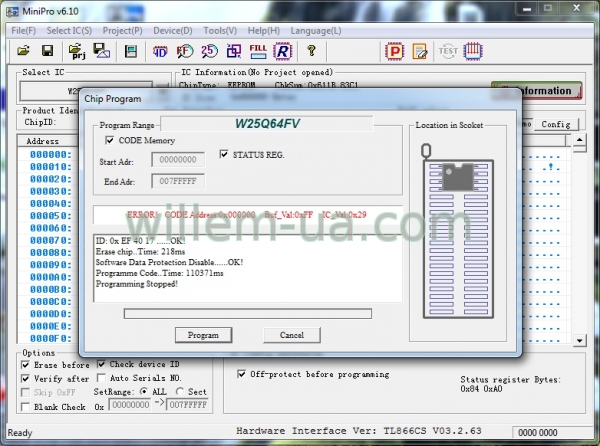This screenshot has height=446, width=600.
Task: Click the W25Q64FV chip name label
Action: [x=267, y=124]
